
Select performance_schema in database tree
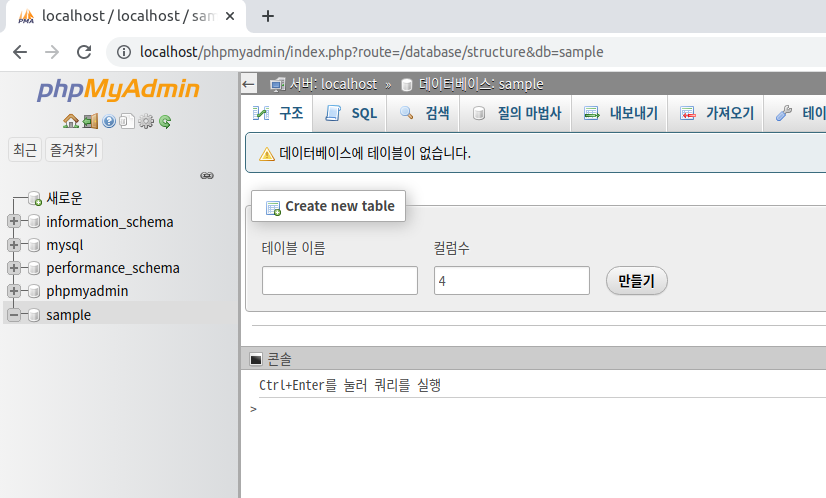(x=113, y=268)
